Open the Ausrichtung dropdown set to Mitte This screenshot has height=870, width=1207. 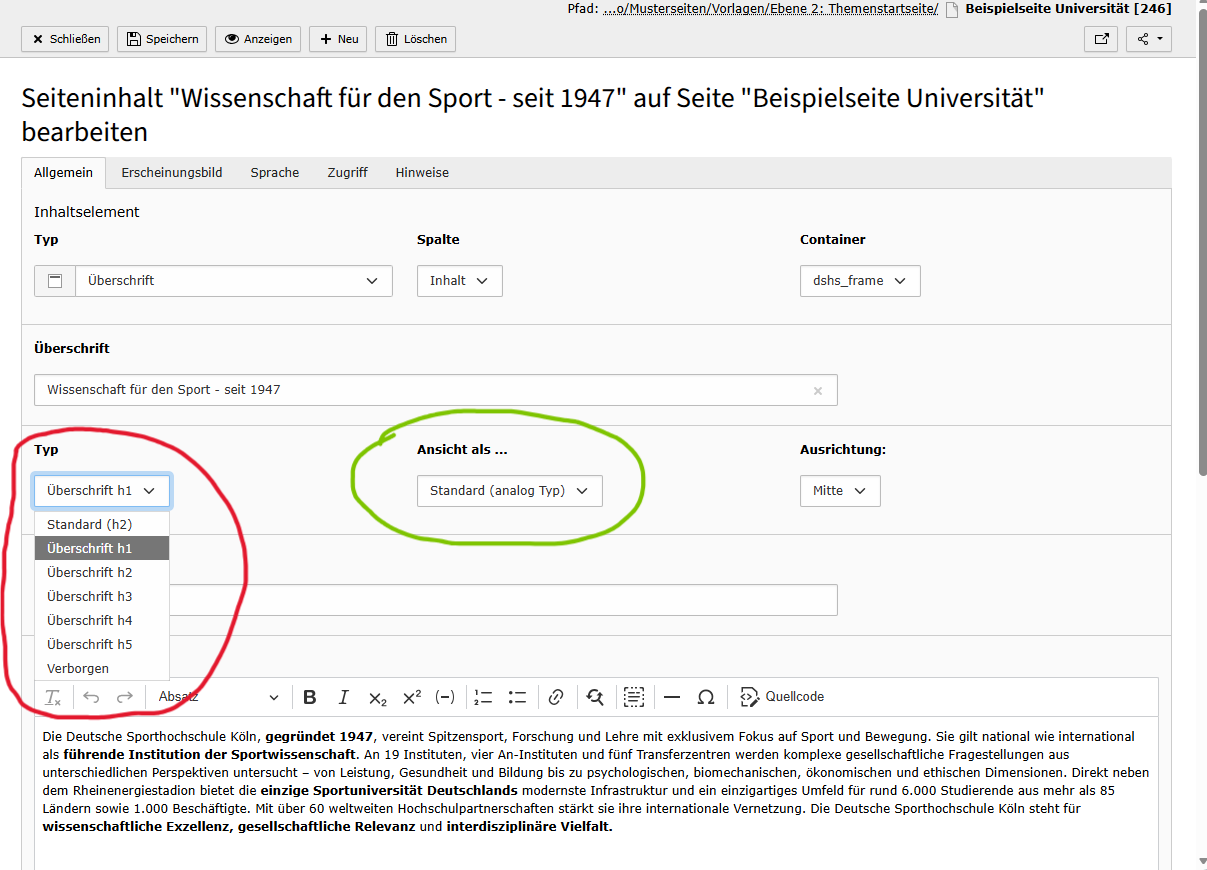point(839,491)
